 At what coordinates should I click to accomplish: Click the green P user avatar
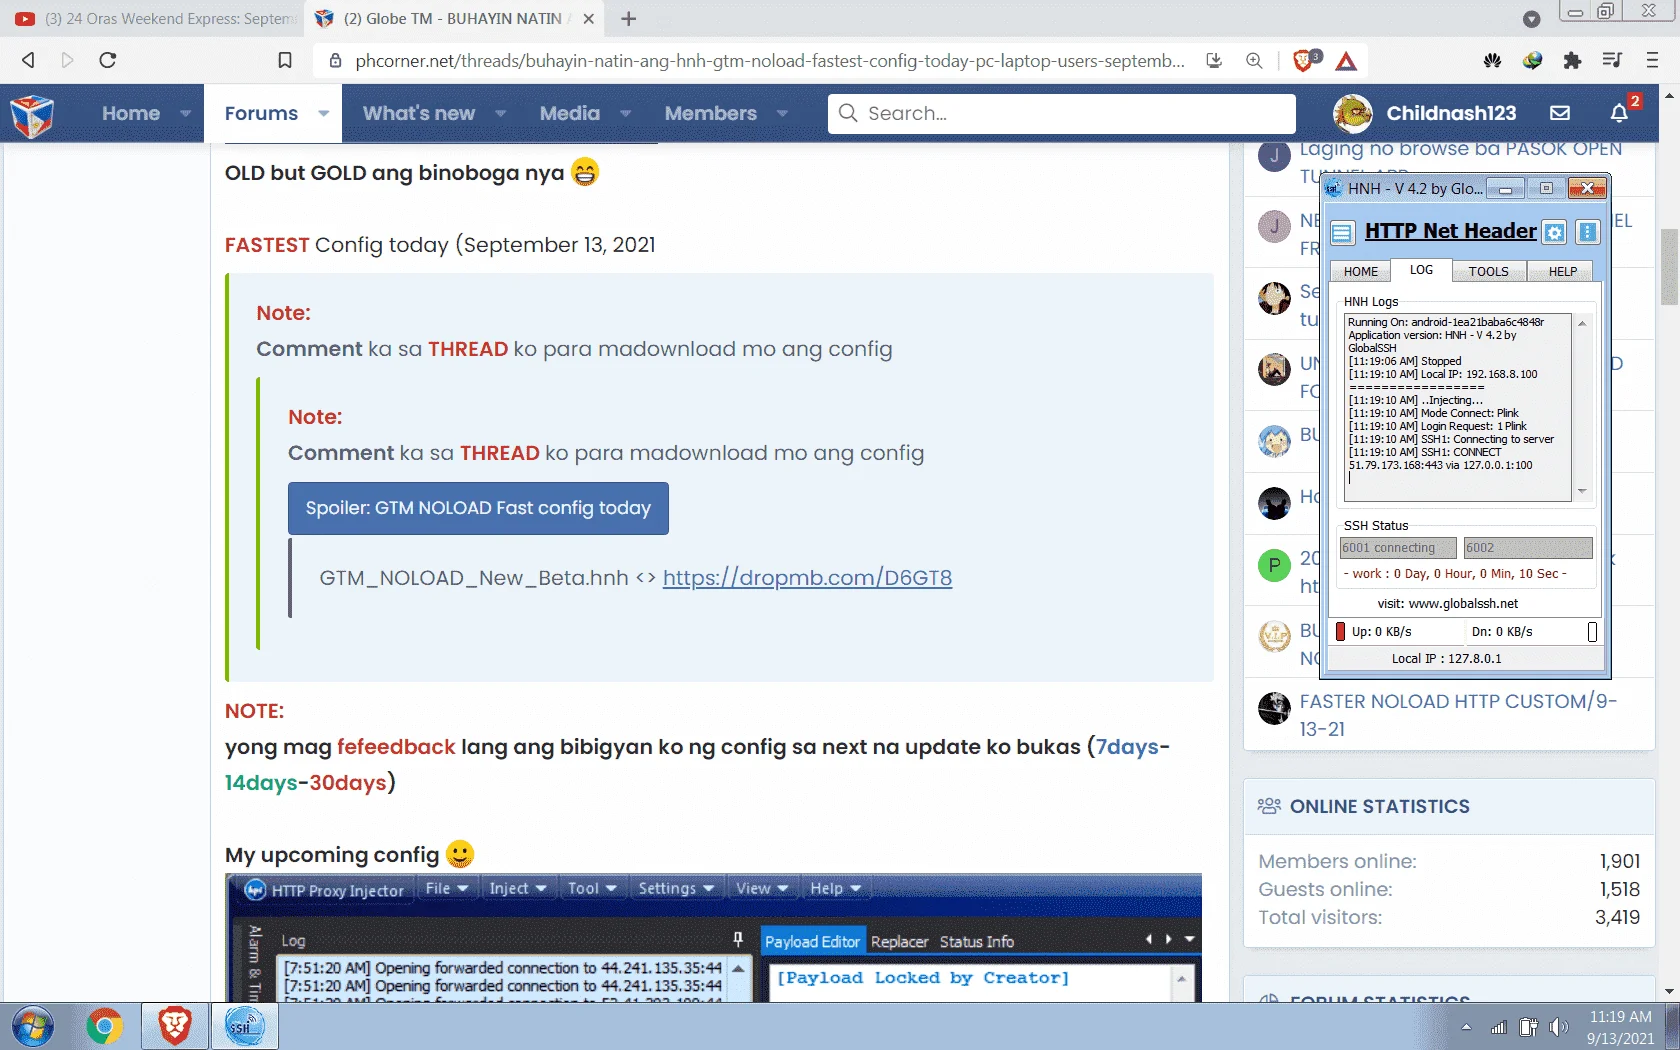[1274, 565]
